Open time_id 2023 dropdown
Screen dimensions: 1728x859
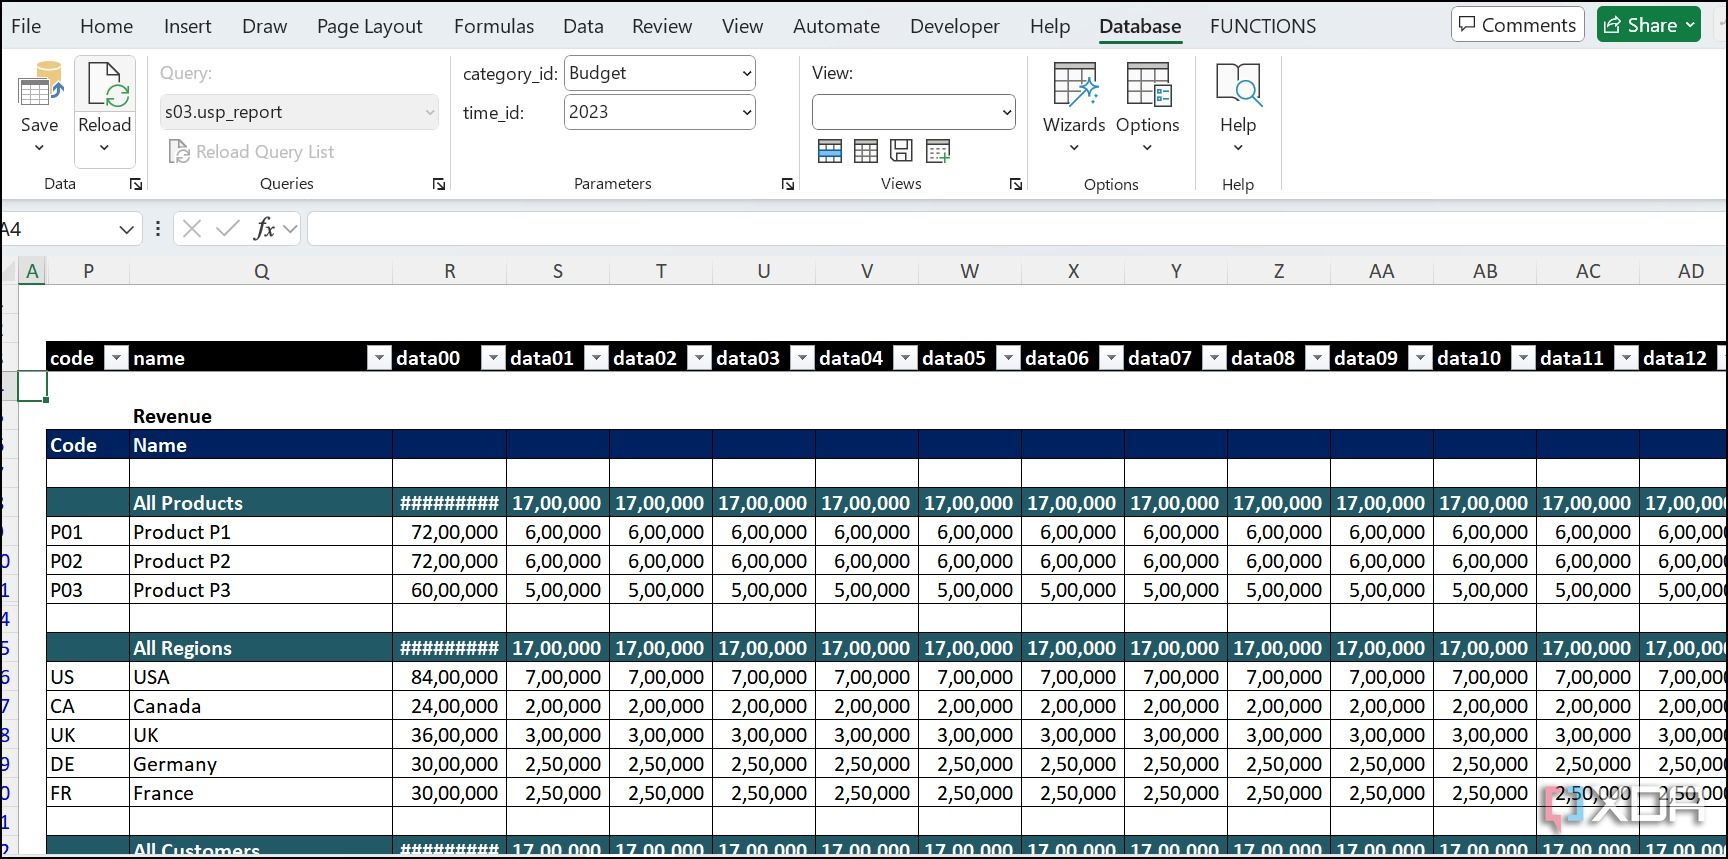pos(660,112)
